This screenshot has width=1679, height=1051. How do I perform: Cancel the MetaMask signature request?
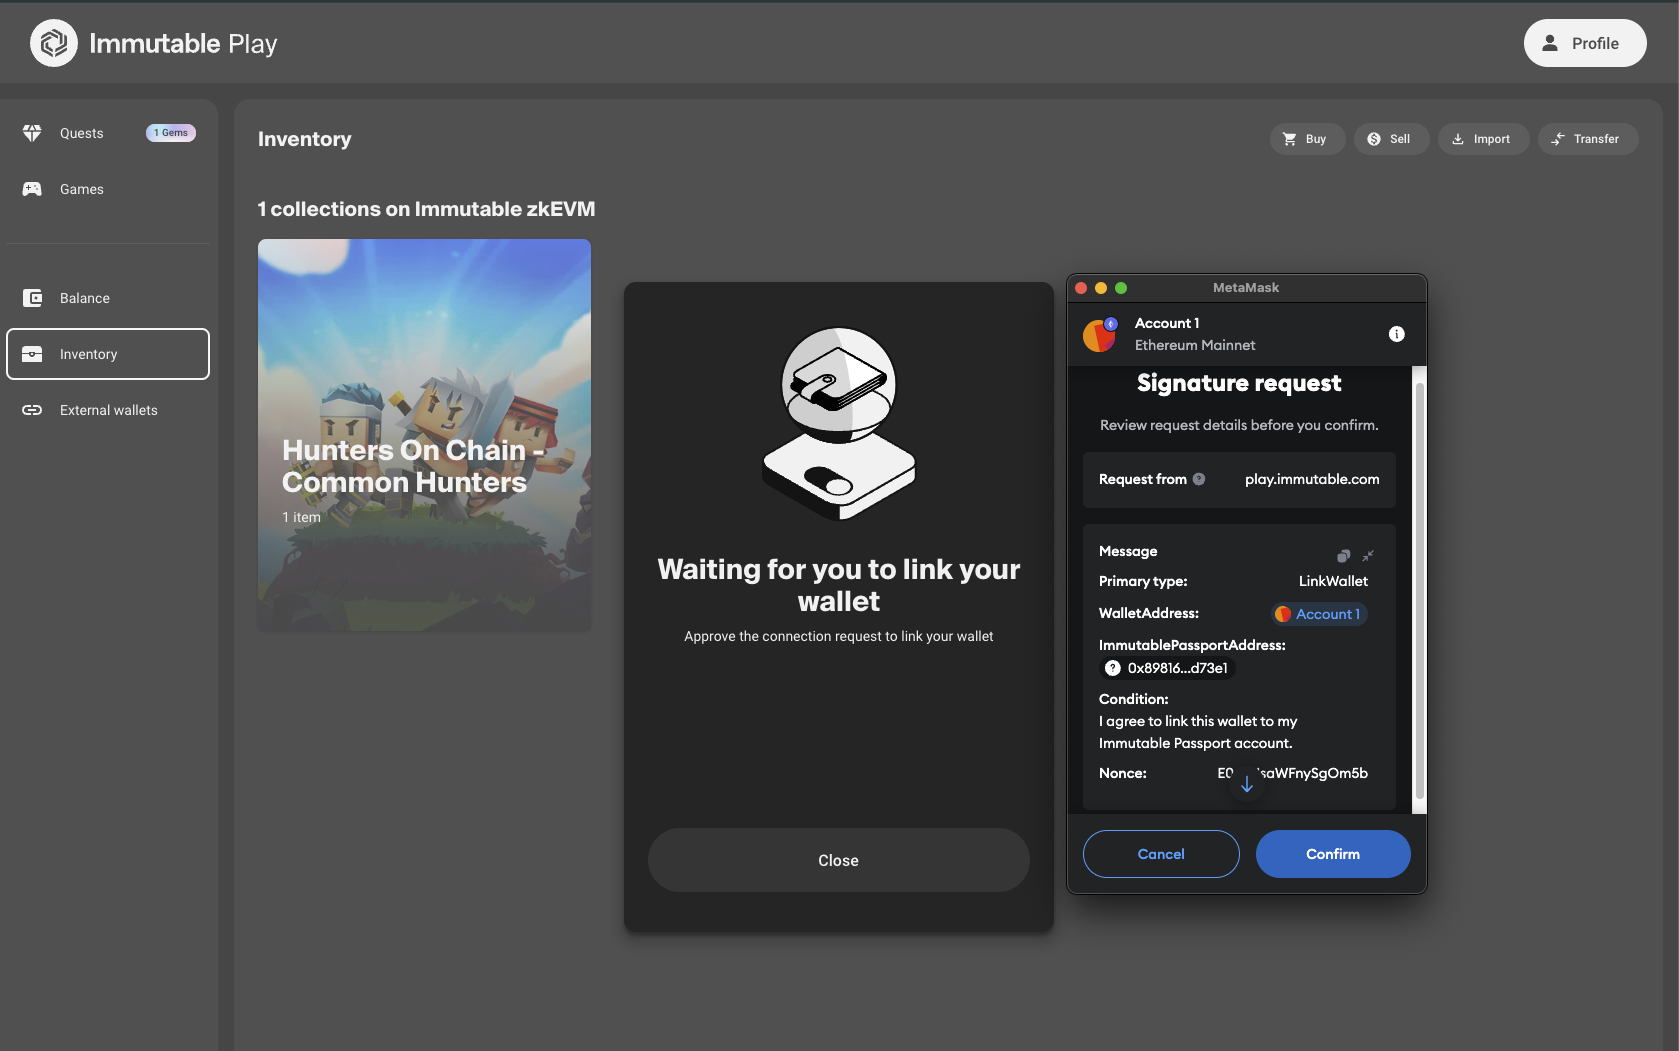[x=1161, y=854]
